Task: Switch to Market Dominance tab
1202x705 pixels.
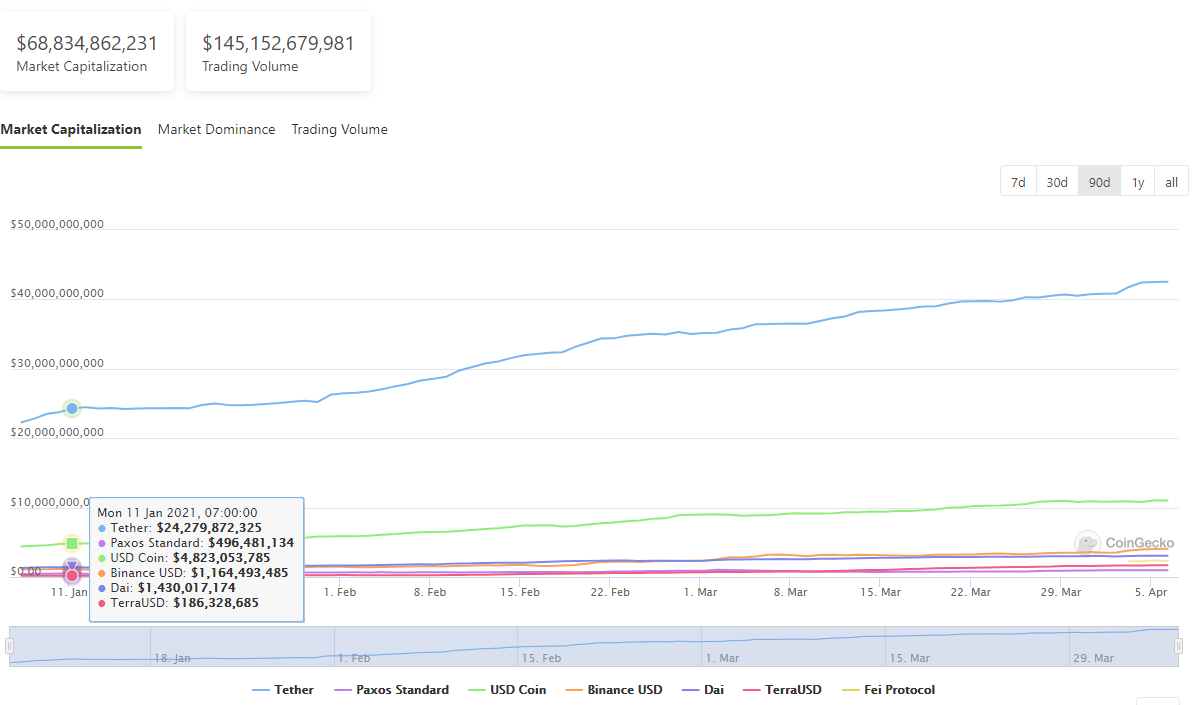Action: (x=216, y=129)
